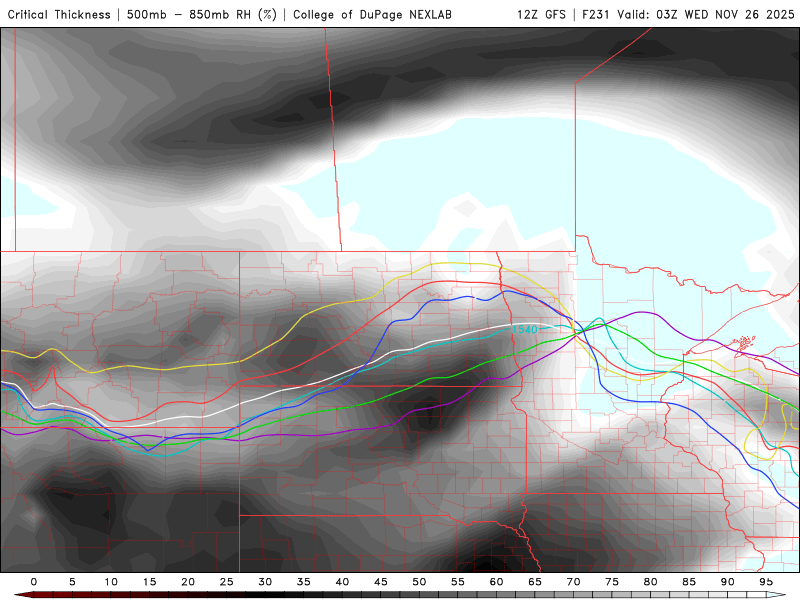The width and height of the screenshot is (800, 600).
Task: Click the "40" value on color scale
Action: point(342,582)
